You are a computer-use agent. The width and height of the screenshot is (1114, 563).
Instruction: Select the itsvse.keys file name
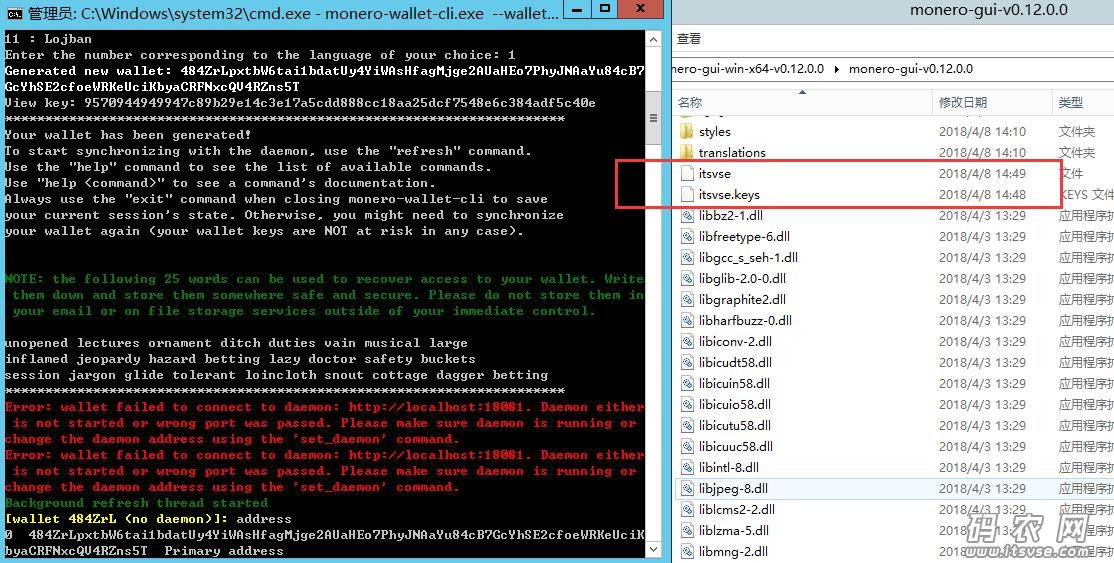729,194
